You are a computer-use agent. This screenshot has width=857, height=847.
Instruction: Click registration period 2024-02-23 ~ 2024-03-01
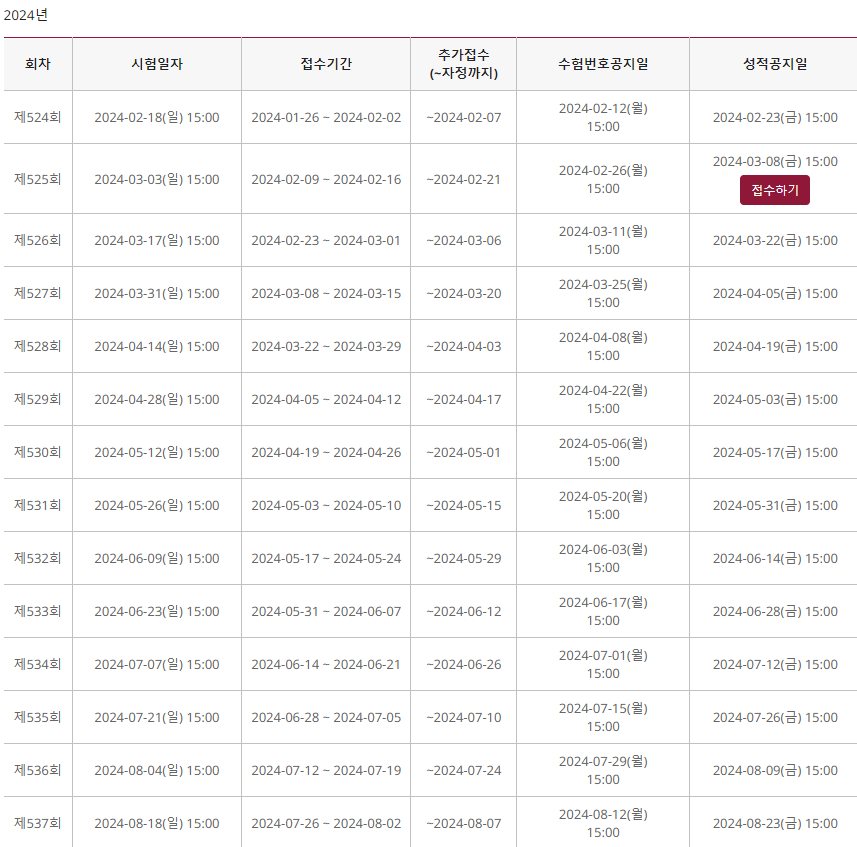(326, 240)
